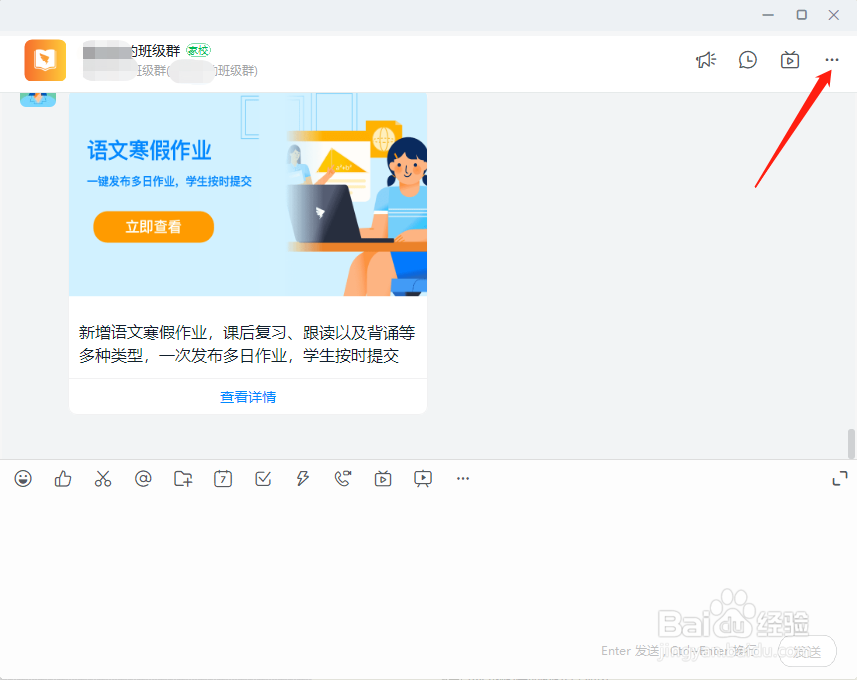This screenshot has height=680, width=857.
Task: Click the green 家校 tag badge
Action: 198,50
